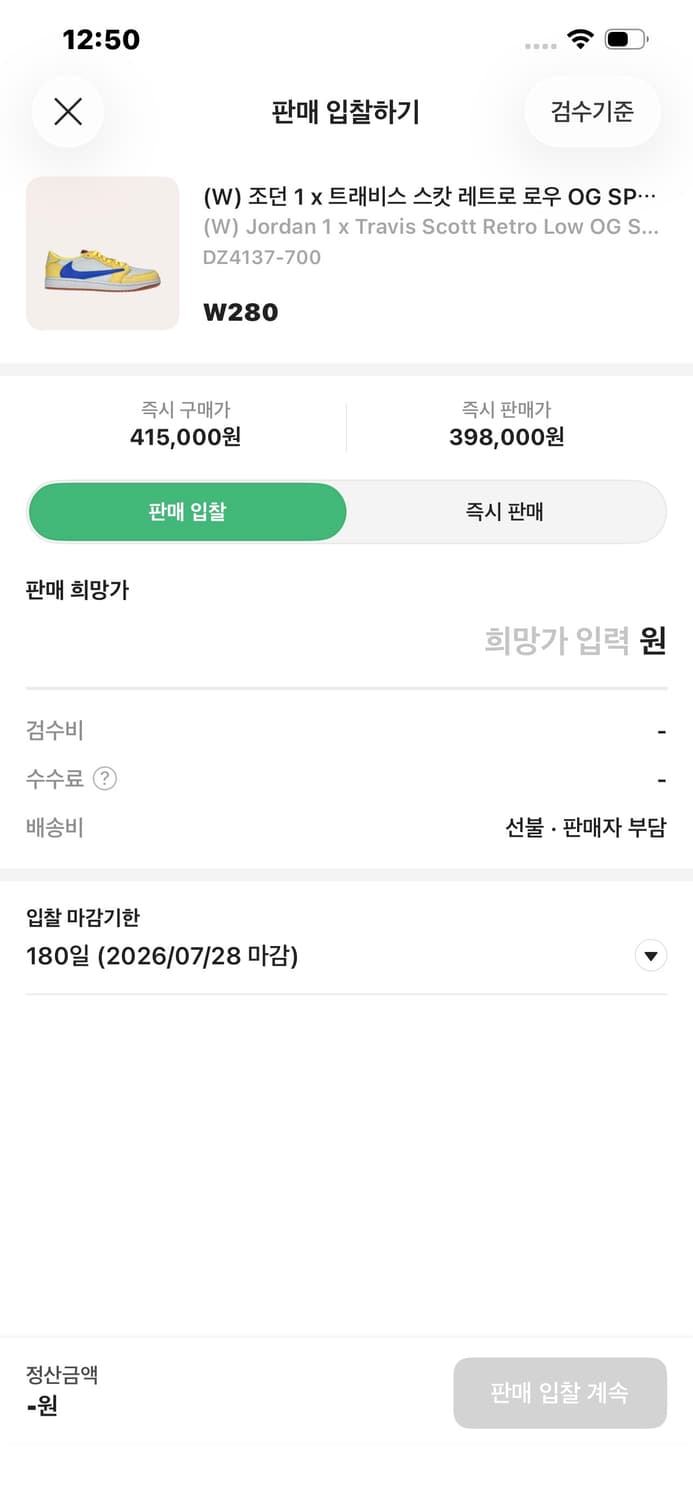Tap the Jordan 1 Travis Scott sneaker thumbnail
This screenshot has width=693, height=1500.
pos(102,253)
